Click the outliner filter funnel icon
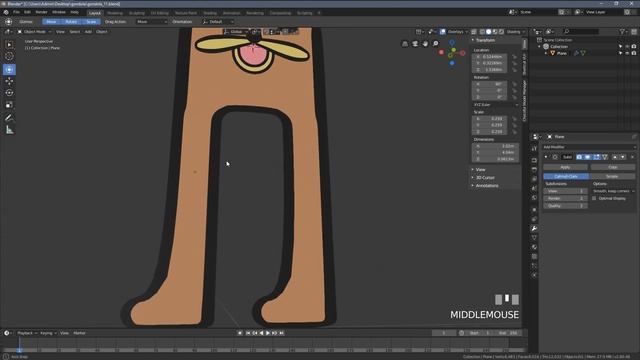The width and height of the screenshot is (640, 360). (x=622, y=31)
